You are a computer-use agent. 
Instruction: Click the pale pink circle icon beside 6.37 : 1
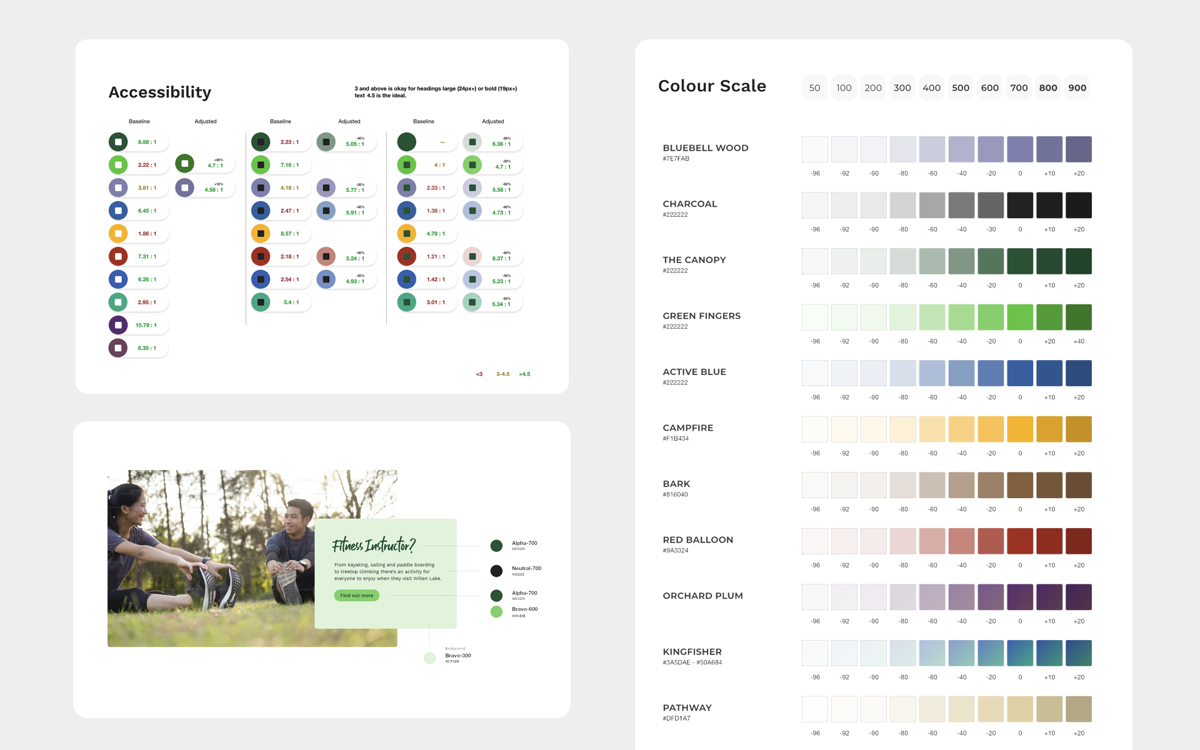point(472,257)
